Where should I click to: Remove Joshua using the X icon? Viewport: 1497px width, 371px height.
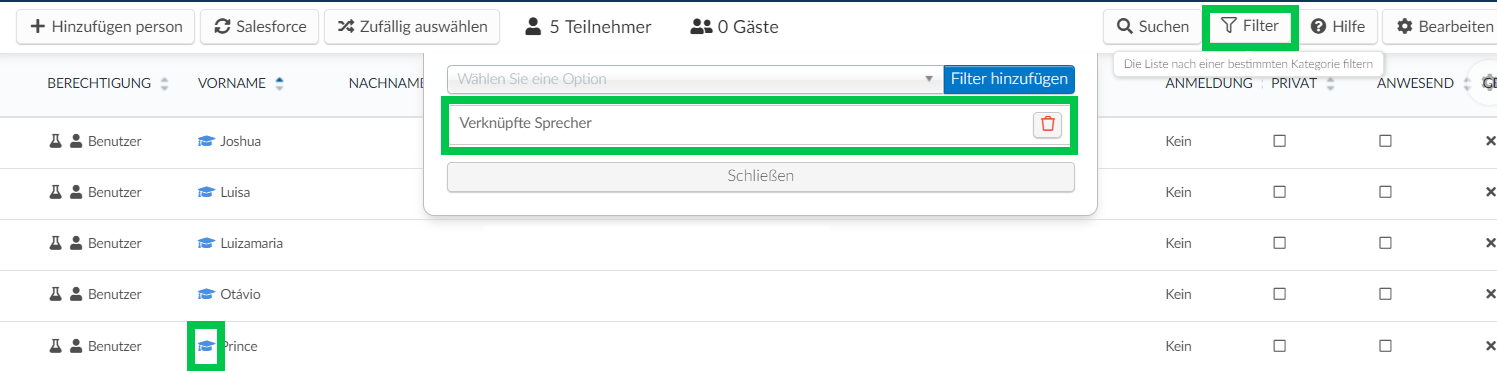(1490, 141)
